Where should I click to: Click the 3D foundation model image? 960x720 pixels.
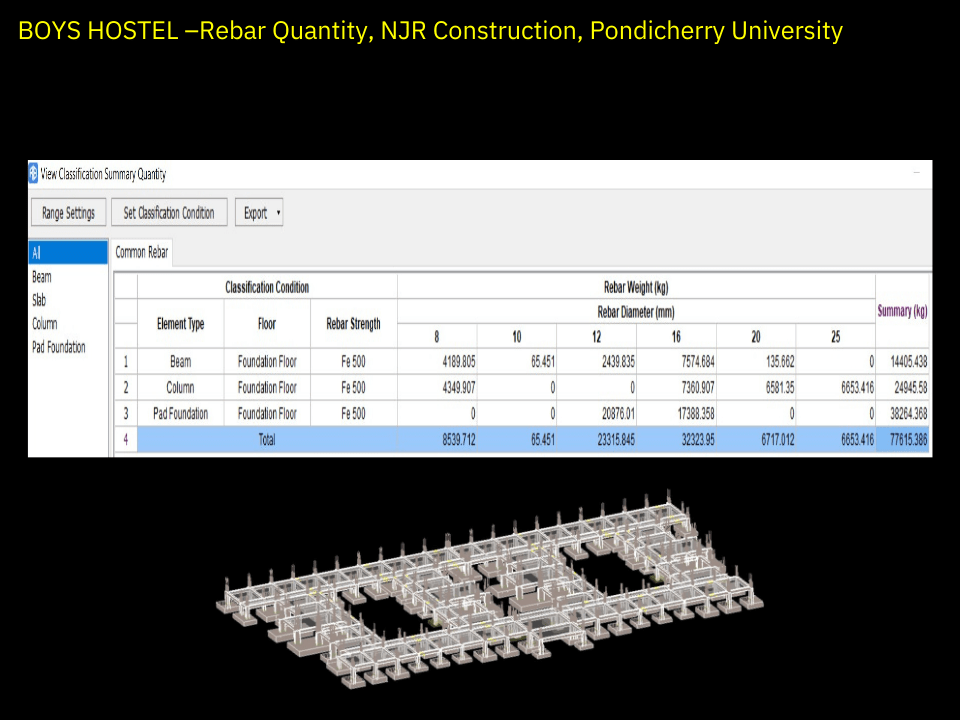pos(490,591)
